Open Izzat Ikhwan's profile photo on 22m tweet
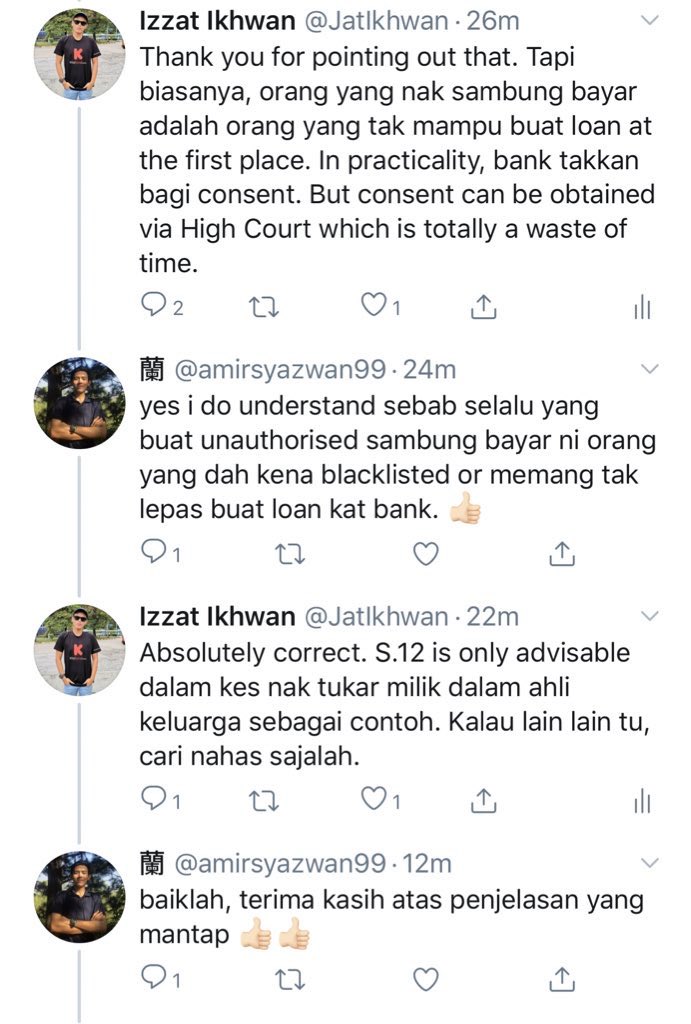 (79, 649)
